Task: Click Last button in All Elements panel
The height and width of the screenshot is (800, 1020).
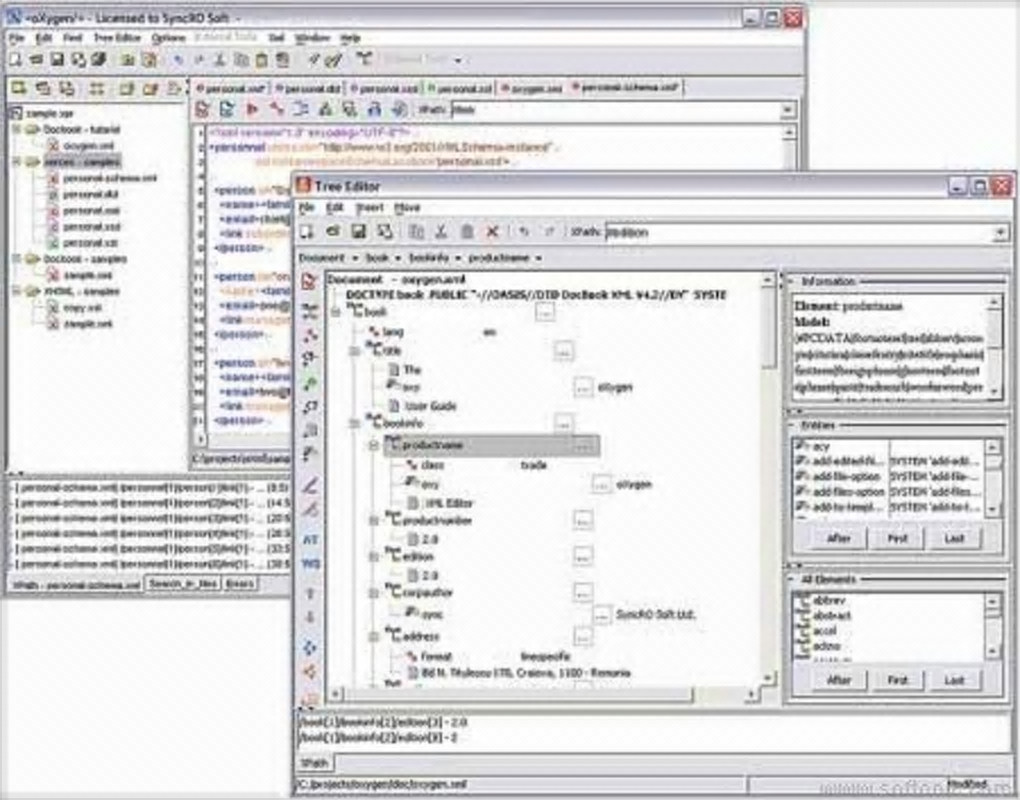Action: tap(954, 680)
